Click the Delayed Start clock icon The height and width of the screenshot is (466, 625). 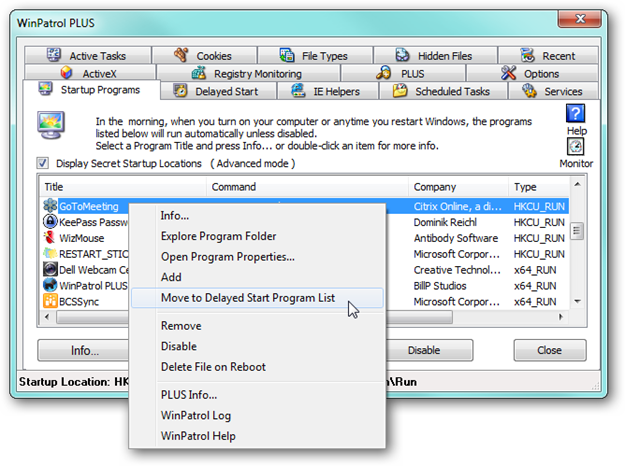pos(181,90)
